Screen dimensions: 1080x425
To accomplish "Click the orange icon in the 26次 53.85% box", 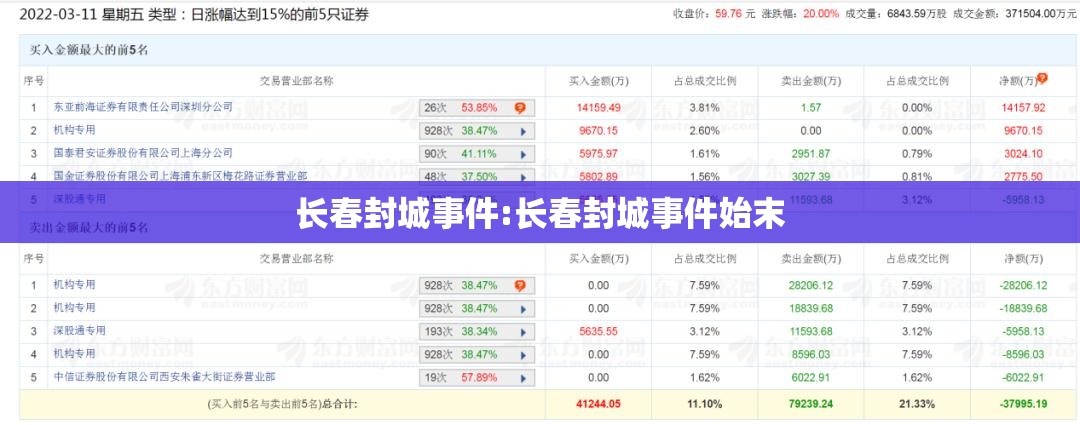I will tap(520, 107).
